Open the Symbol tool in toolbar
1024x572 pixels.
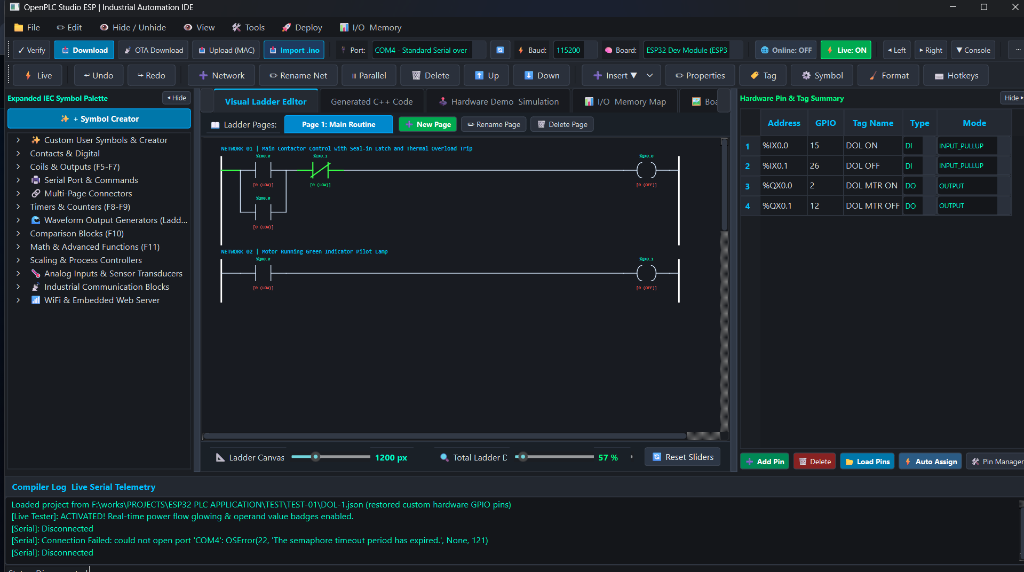click(822, 76)
